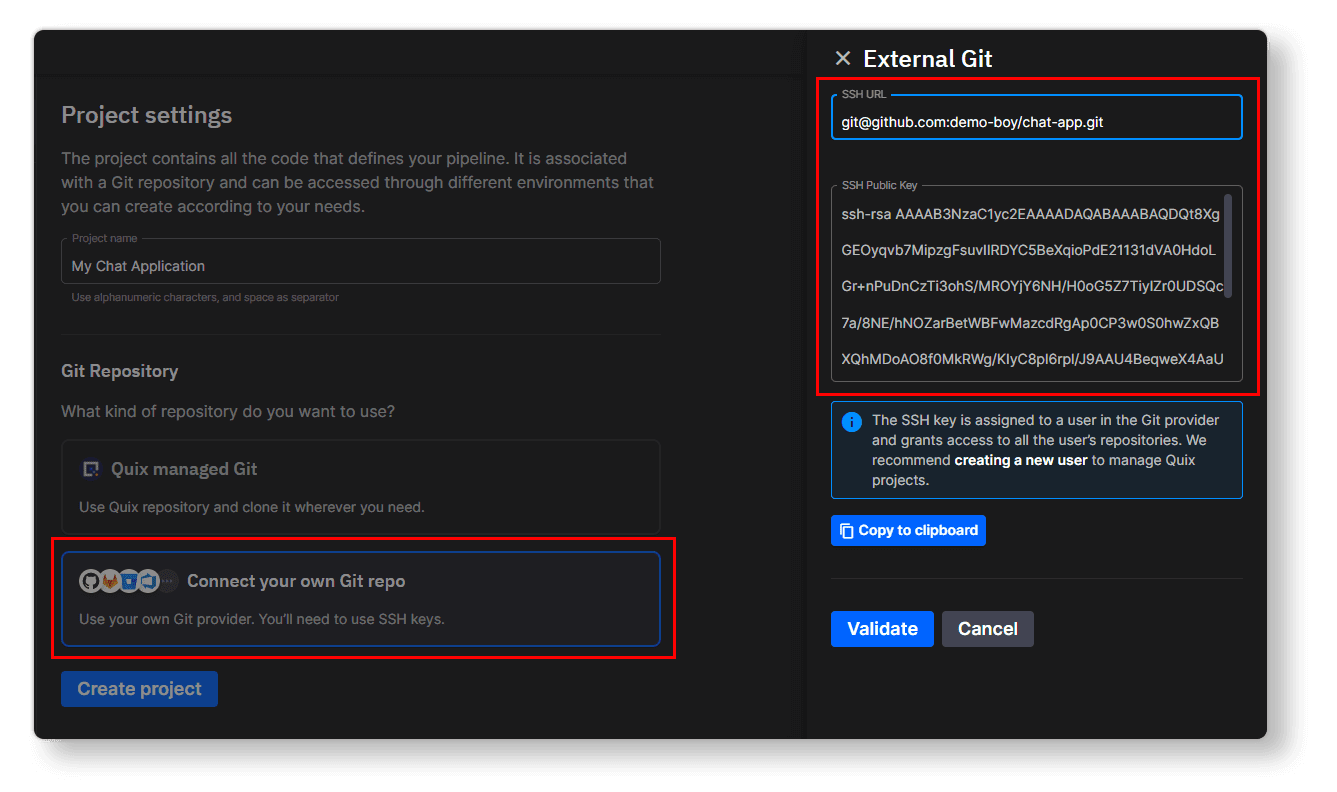Screen dimensions: 1337x792
Task: Close the External Git panel with the X
Action: [843, 58]
